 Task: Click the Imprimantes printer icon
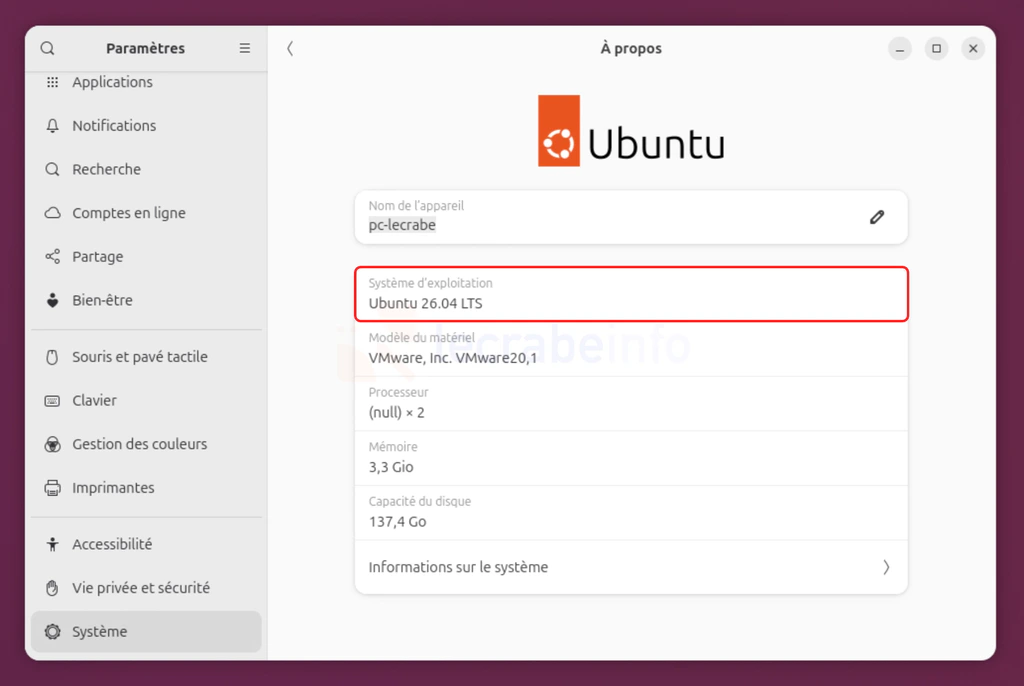coord(52,488)
